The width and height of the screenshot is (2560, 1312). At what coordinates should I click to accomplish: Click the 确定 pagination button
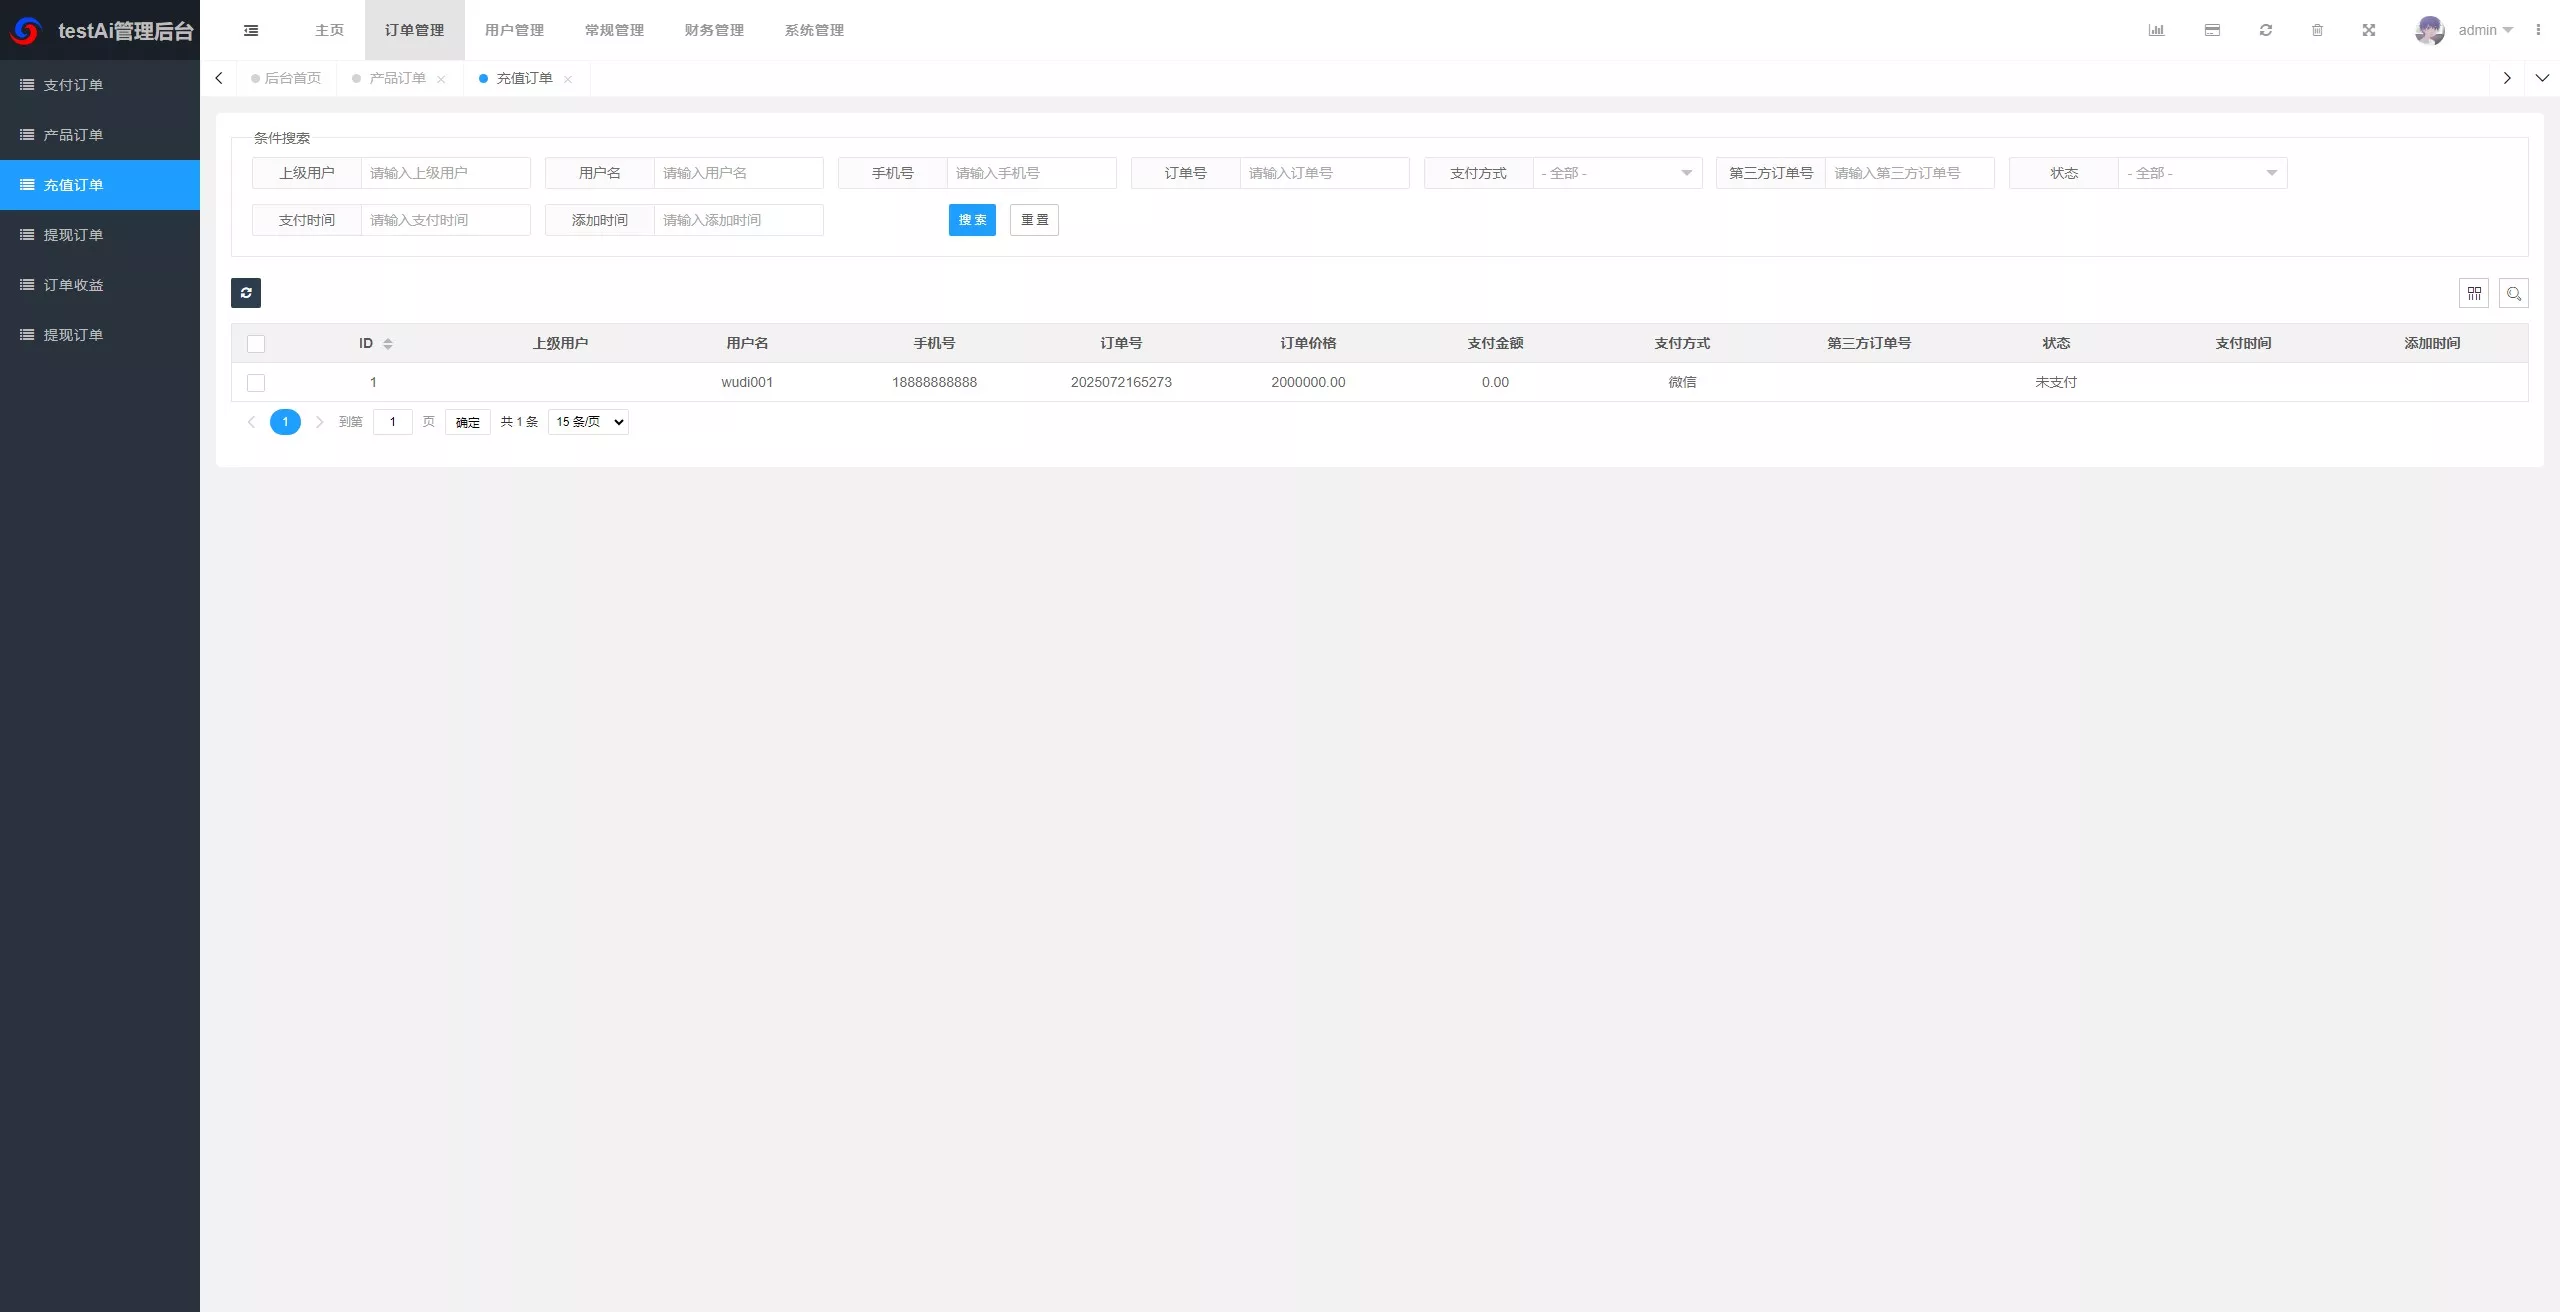click(x=468, y=422)
